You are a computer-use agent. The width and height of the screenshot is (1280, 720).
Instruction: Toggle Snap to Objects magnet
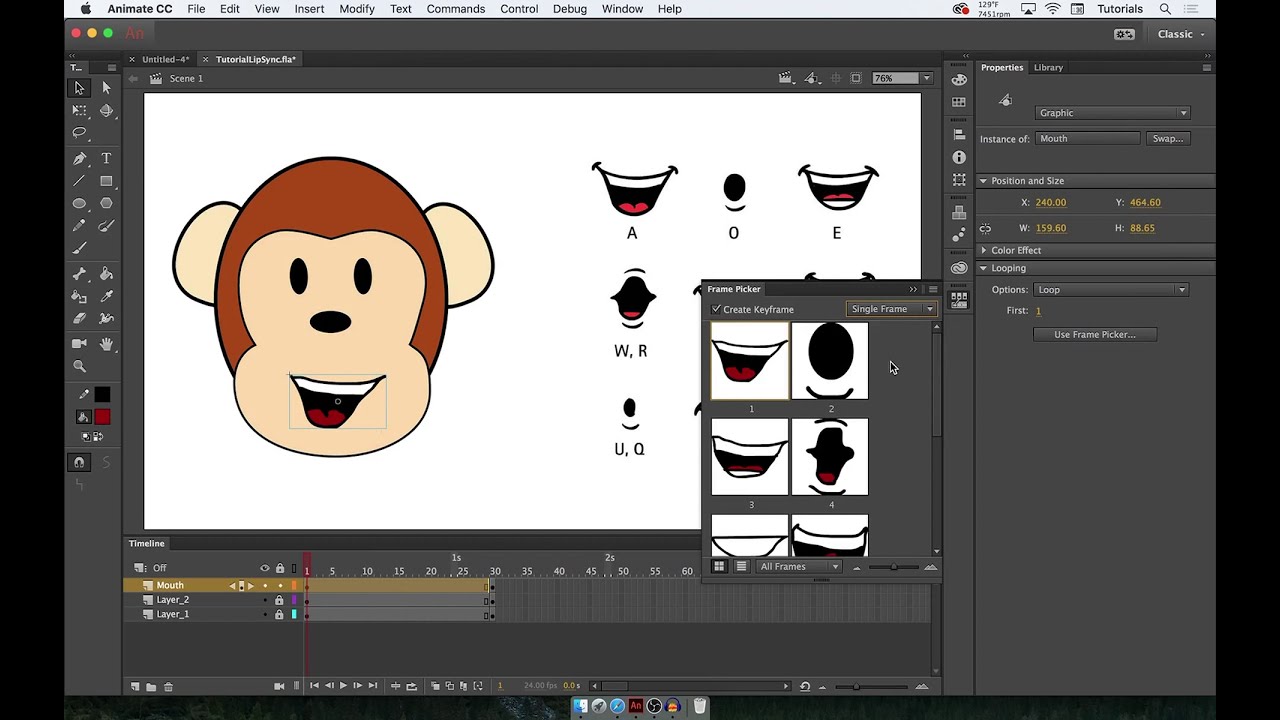click(x=79, y=462)
